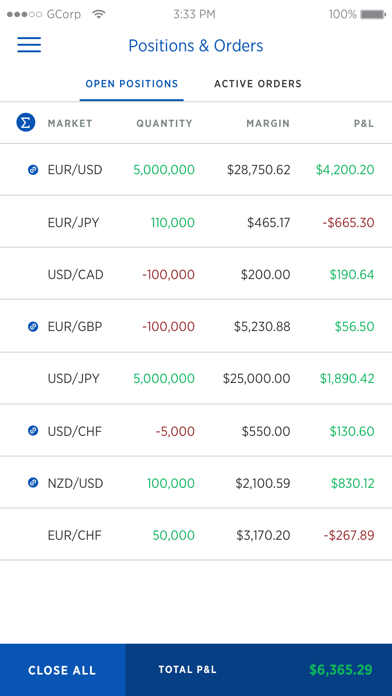Switch to the Active Orders tab
Viewport: 392px width, 696px height.
(258, 84)
